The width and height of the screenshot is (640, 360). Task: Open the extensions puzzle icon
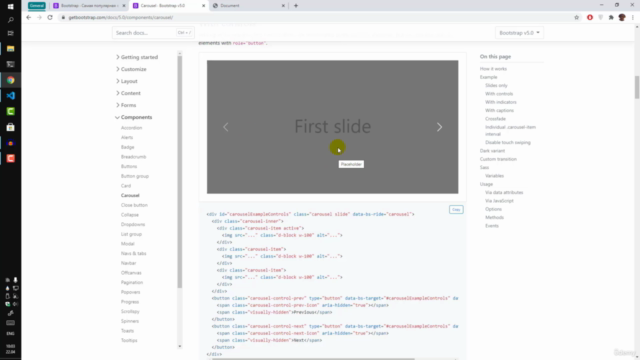(611, 18)
